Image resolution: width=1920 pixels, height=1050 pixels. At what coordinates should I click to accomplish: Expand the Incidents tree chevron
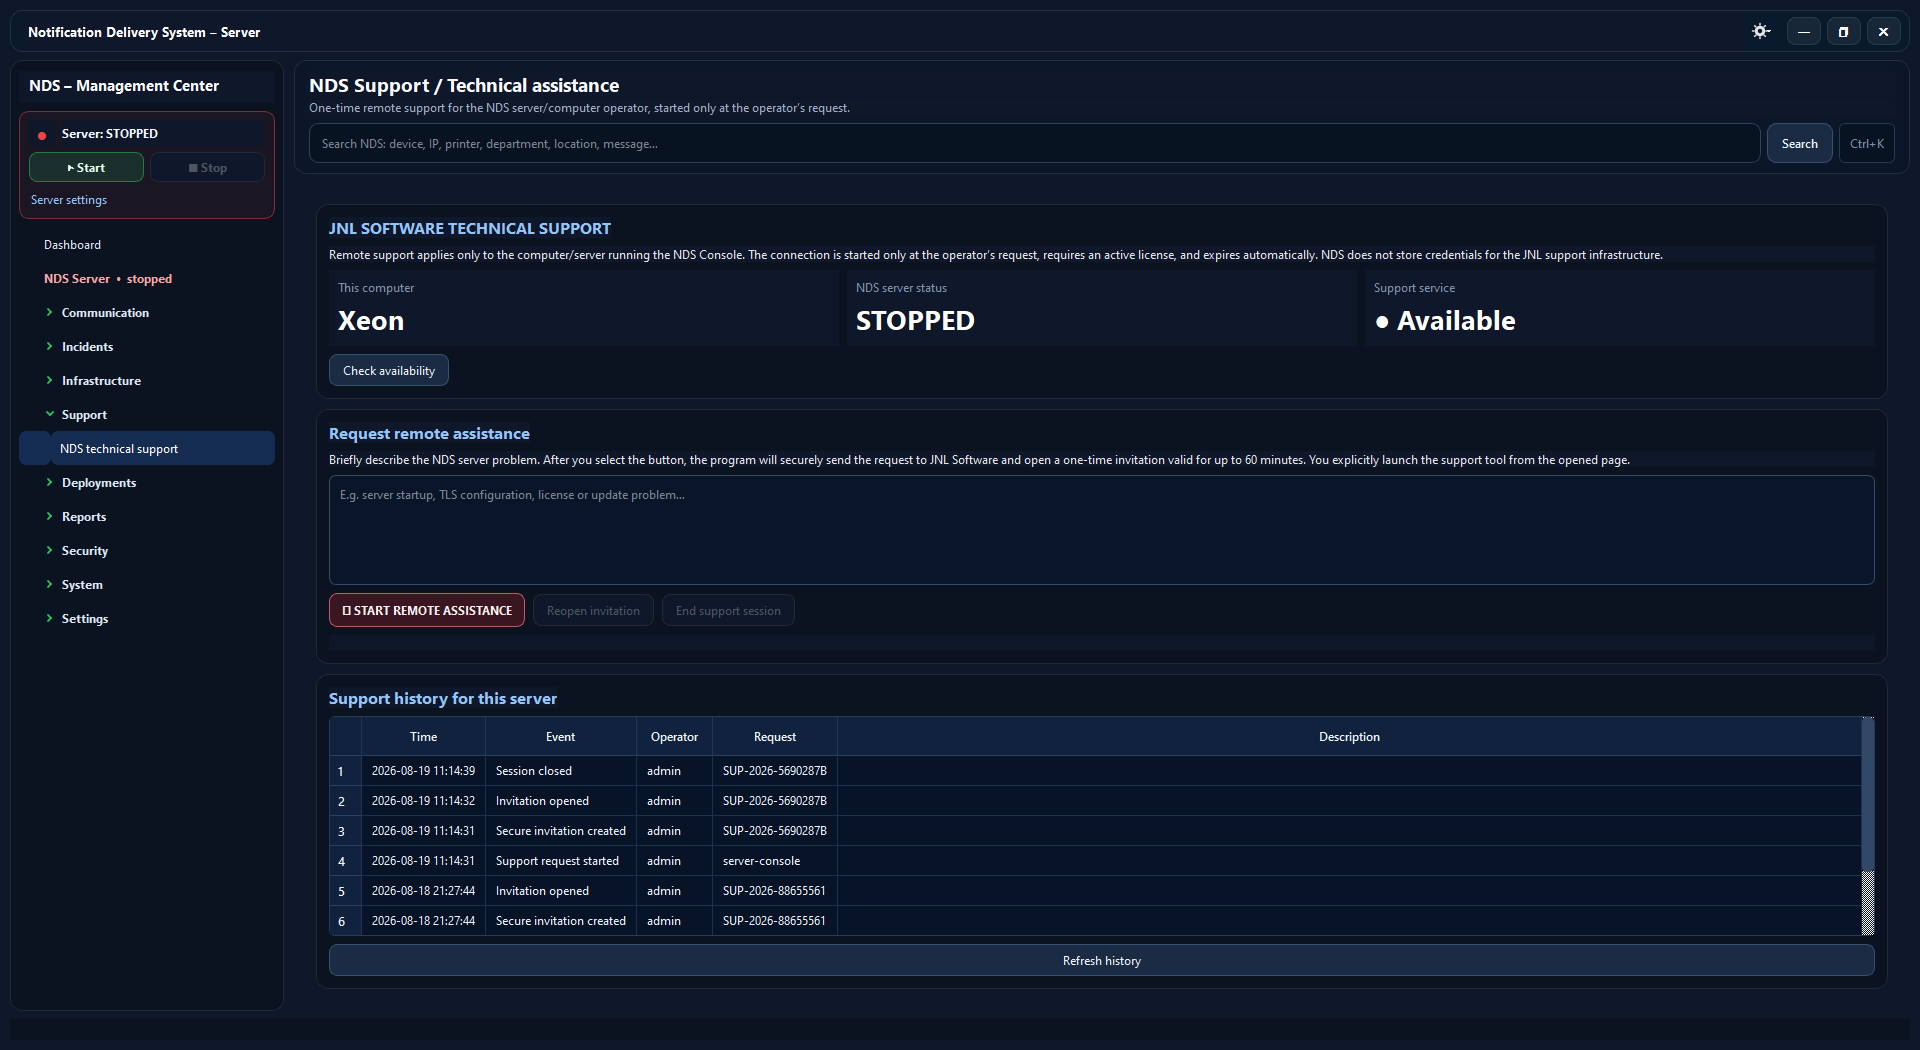[49, 347]
